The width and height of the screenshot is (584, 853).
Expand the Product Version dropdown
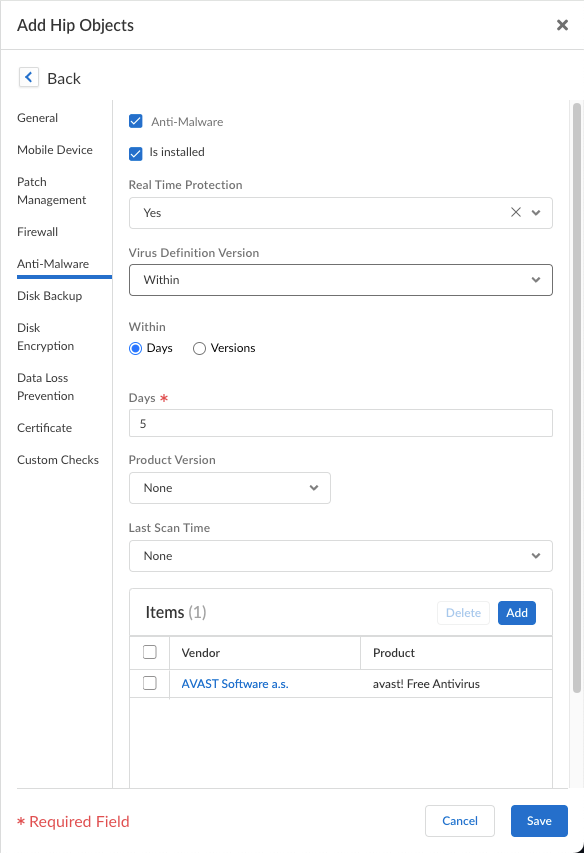(229, 488)
